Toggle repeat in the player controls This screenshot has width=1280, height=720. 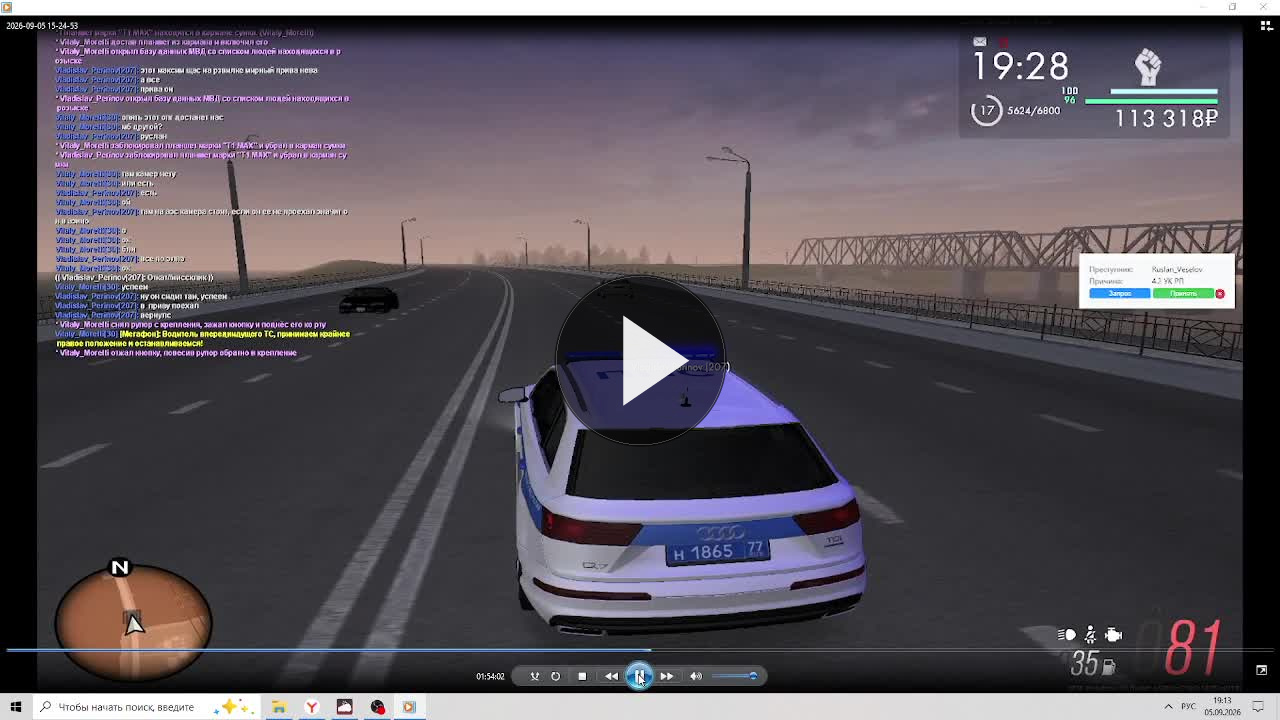pyautogui.click(x=556, y=676)
